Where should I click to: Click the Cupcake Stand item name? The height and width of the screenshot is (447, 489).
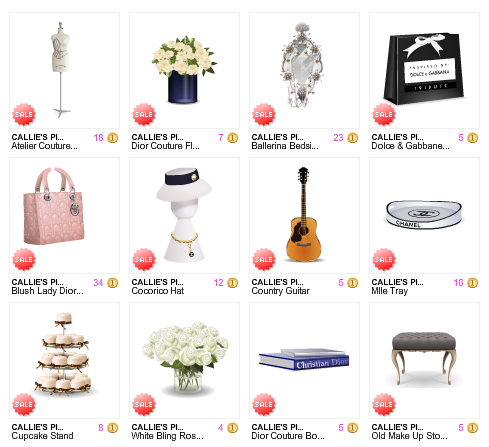[42, 436]
